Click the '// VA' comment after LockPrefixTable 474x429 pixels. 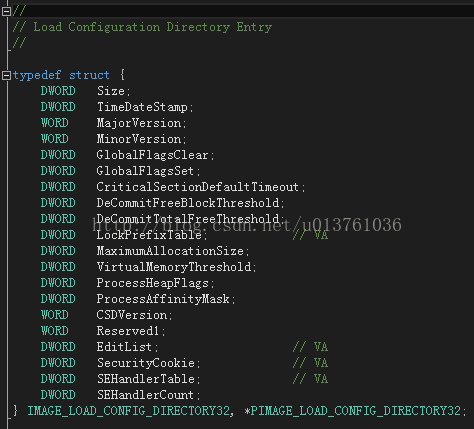coord(310,235)
